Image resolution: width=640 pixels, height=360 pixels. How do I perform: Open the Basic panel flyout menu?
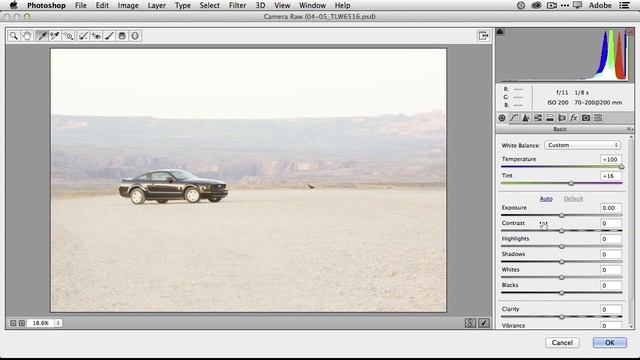tap(630, 129)
